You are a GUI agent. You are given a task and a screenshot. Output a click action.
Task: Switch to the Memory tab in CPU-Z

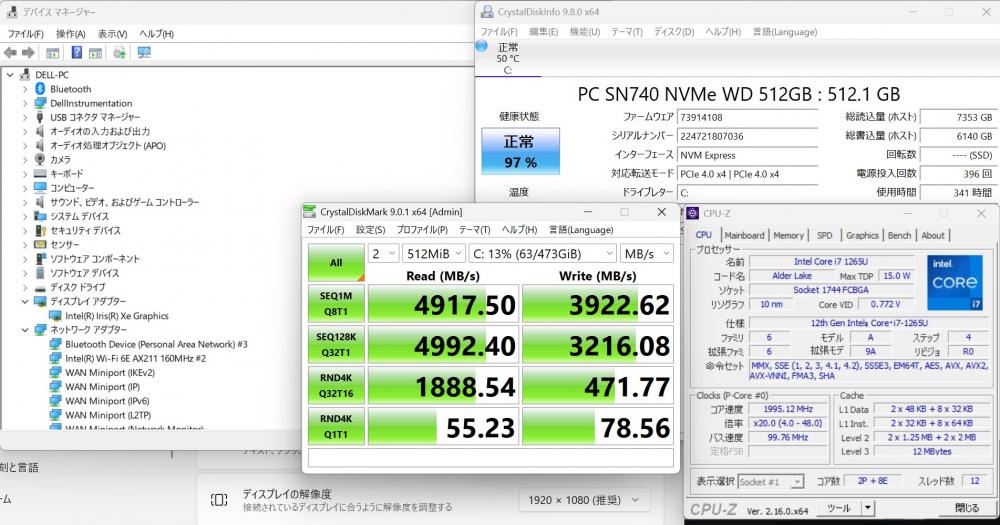click(x=788, y=235)
